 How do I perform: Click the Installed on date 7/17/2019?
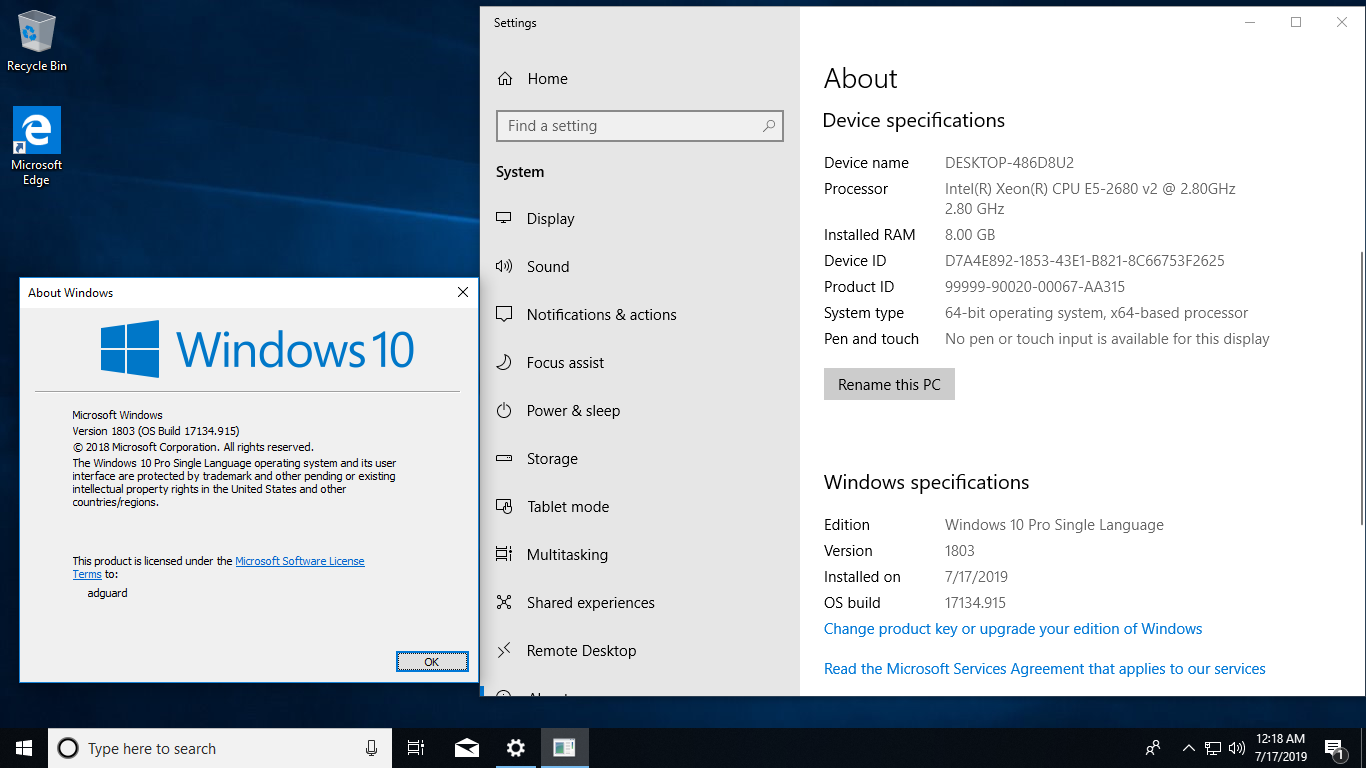pos(976,577)
